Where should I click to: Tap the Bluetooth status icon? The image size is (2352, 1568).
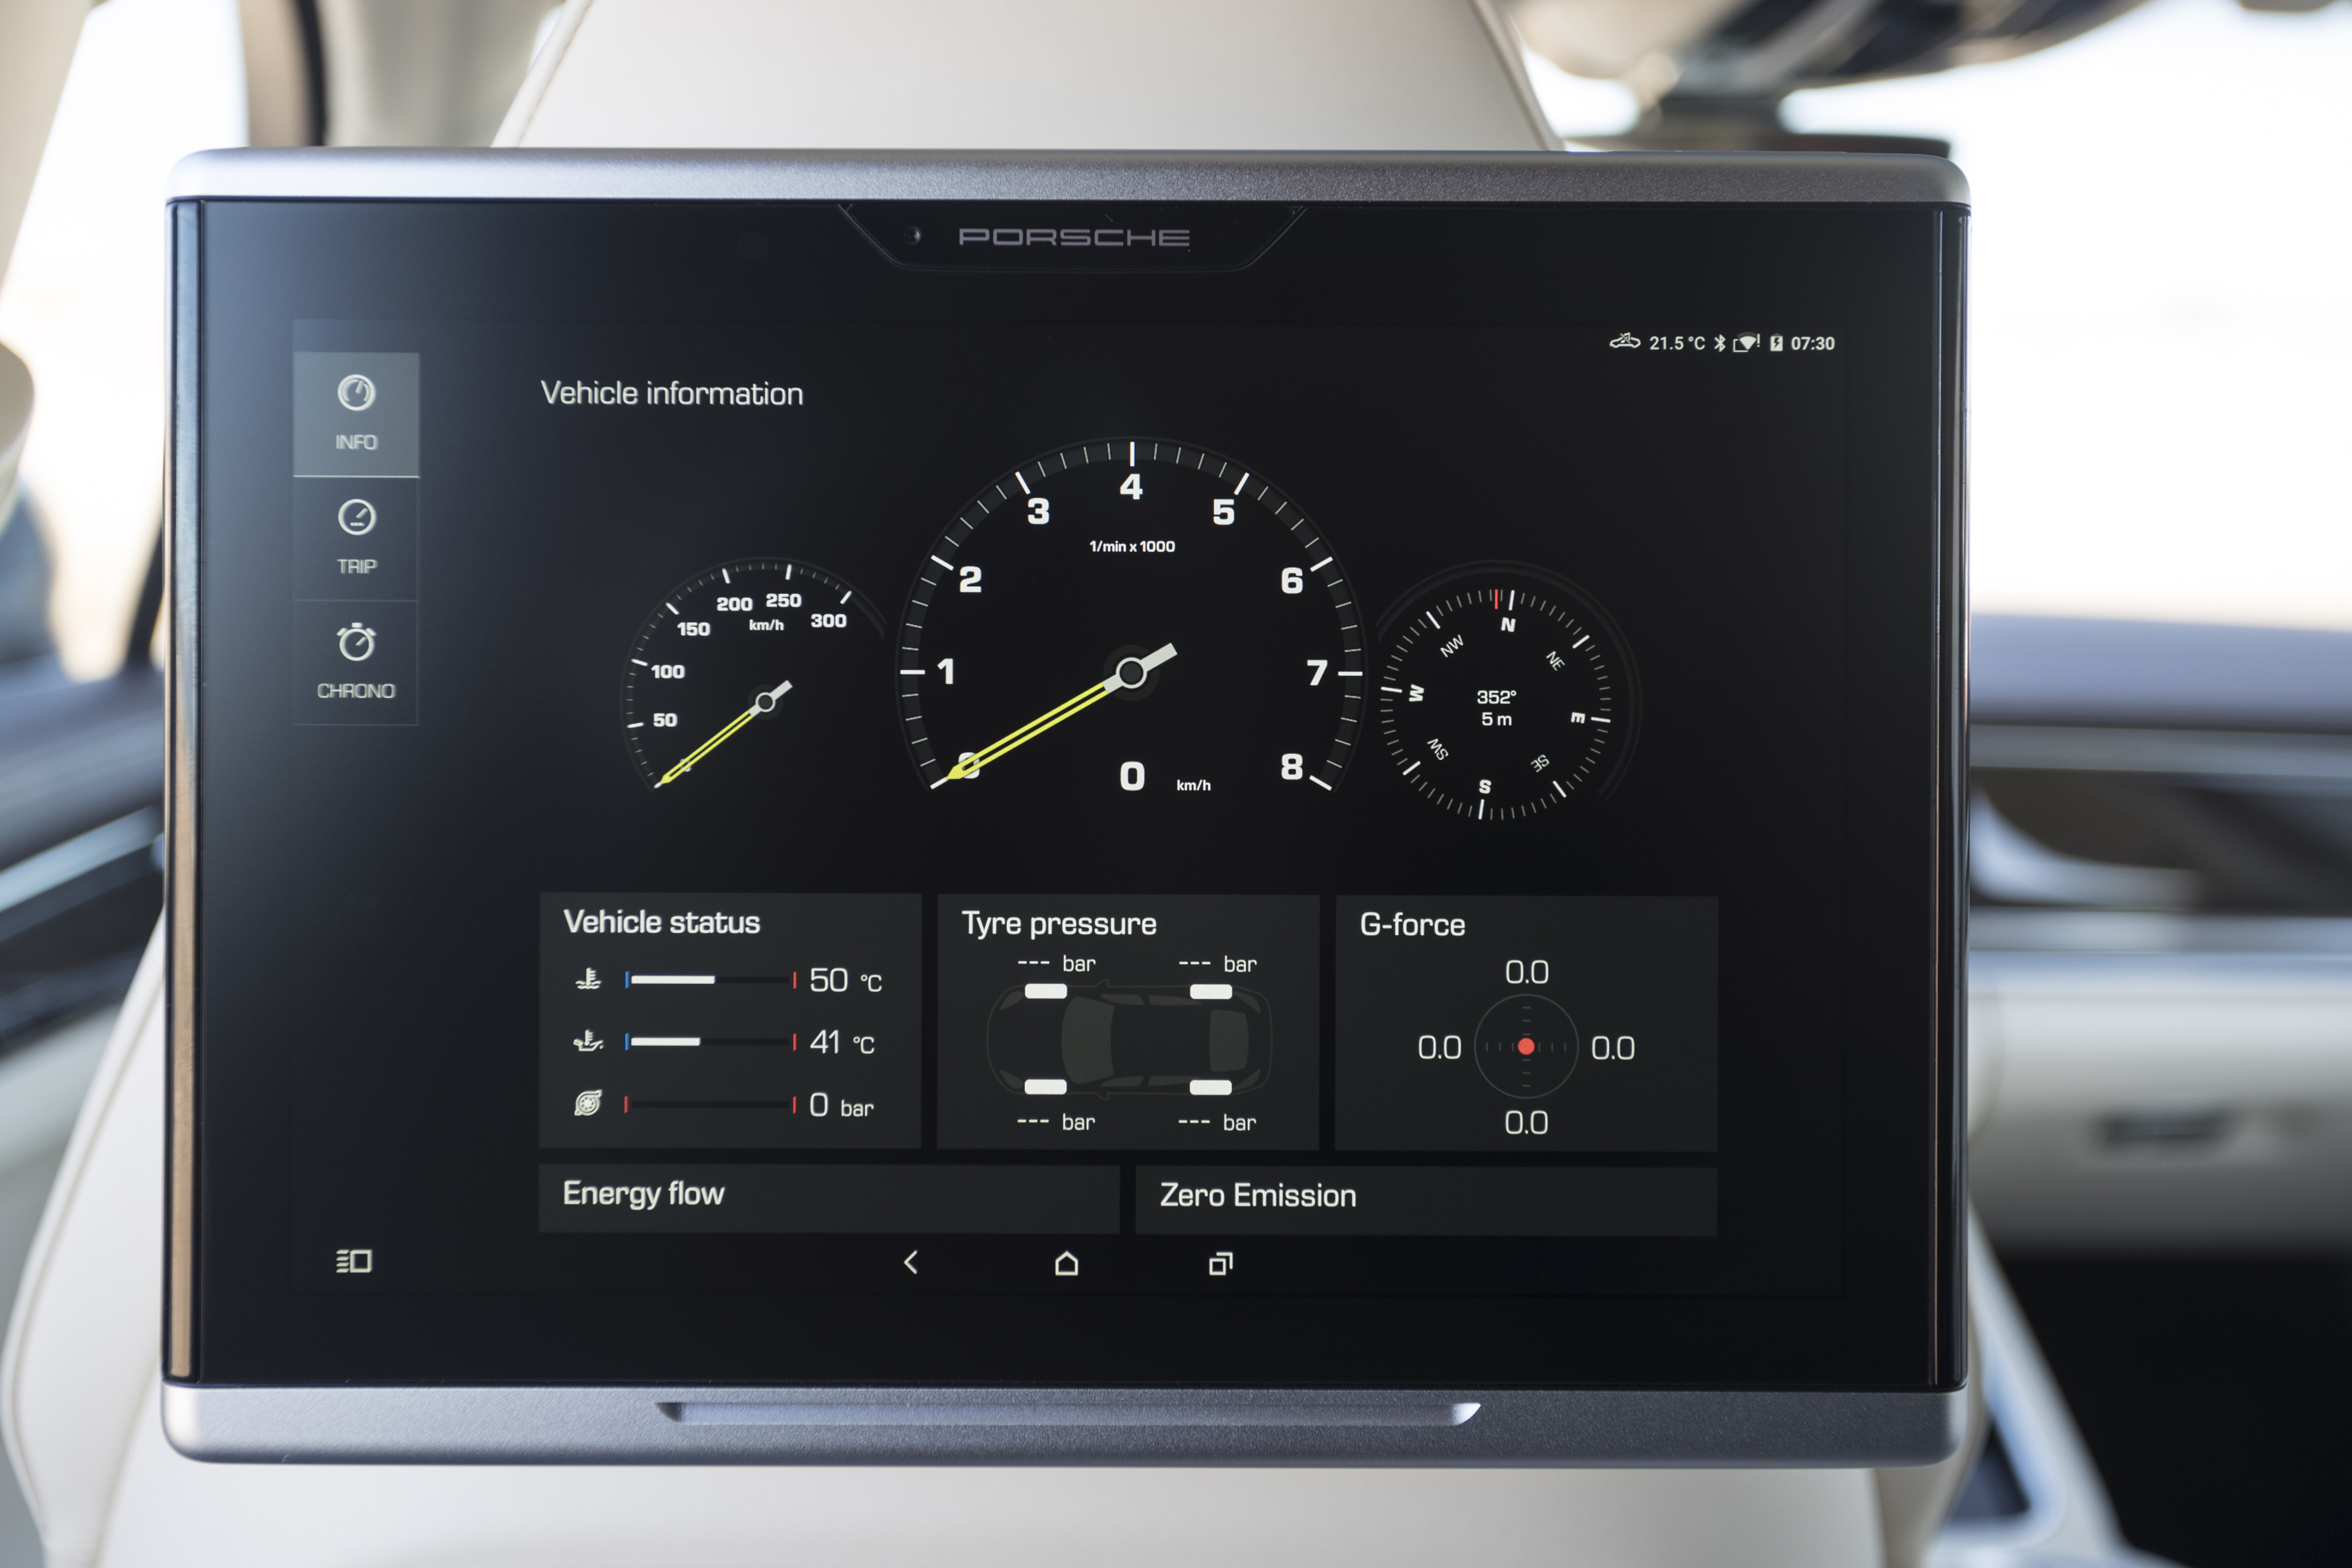pyautogui.click(x=1720, y=343)
